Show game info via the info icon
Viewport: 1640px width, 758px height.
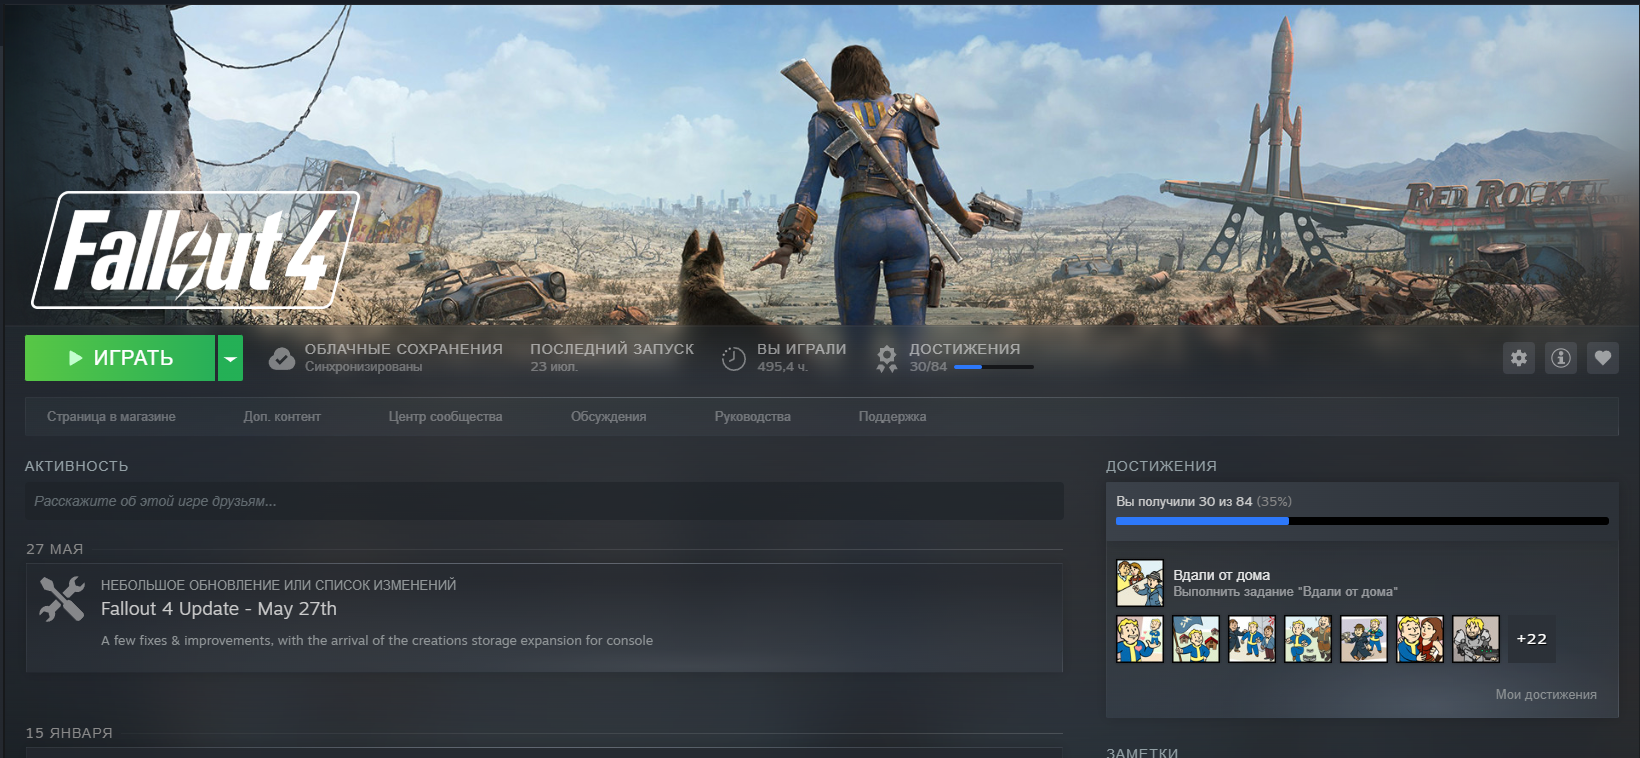(1561, 358)
